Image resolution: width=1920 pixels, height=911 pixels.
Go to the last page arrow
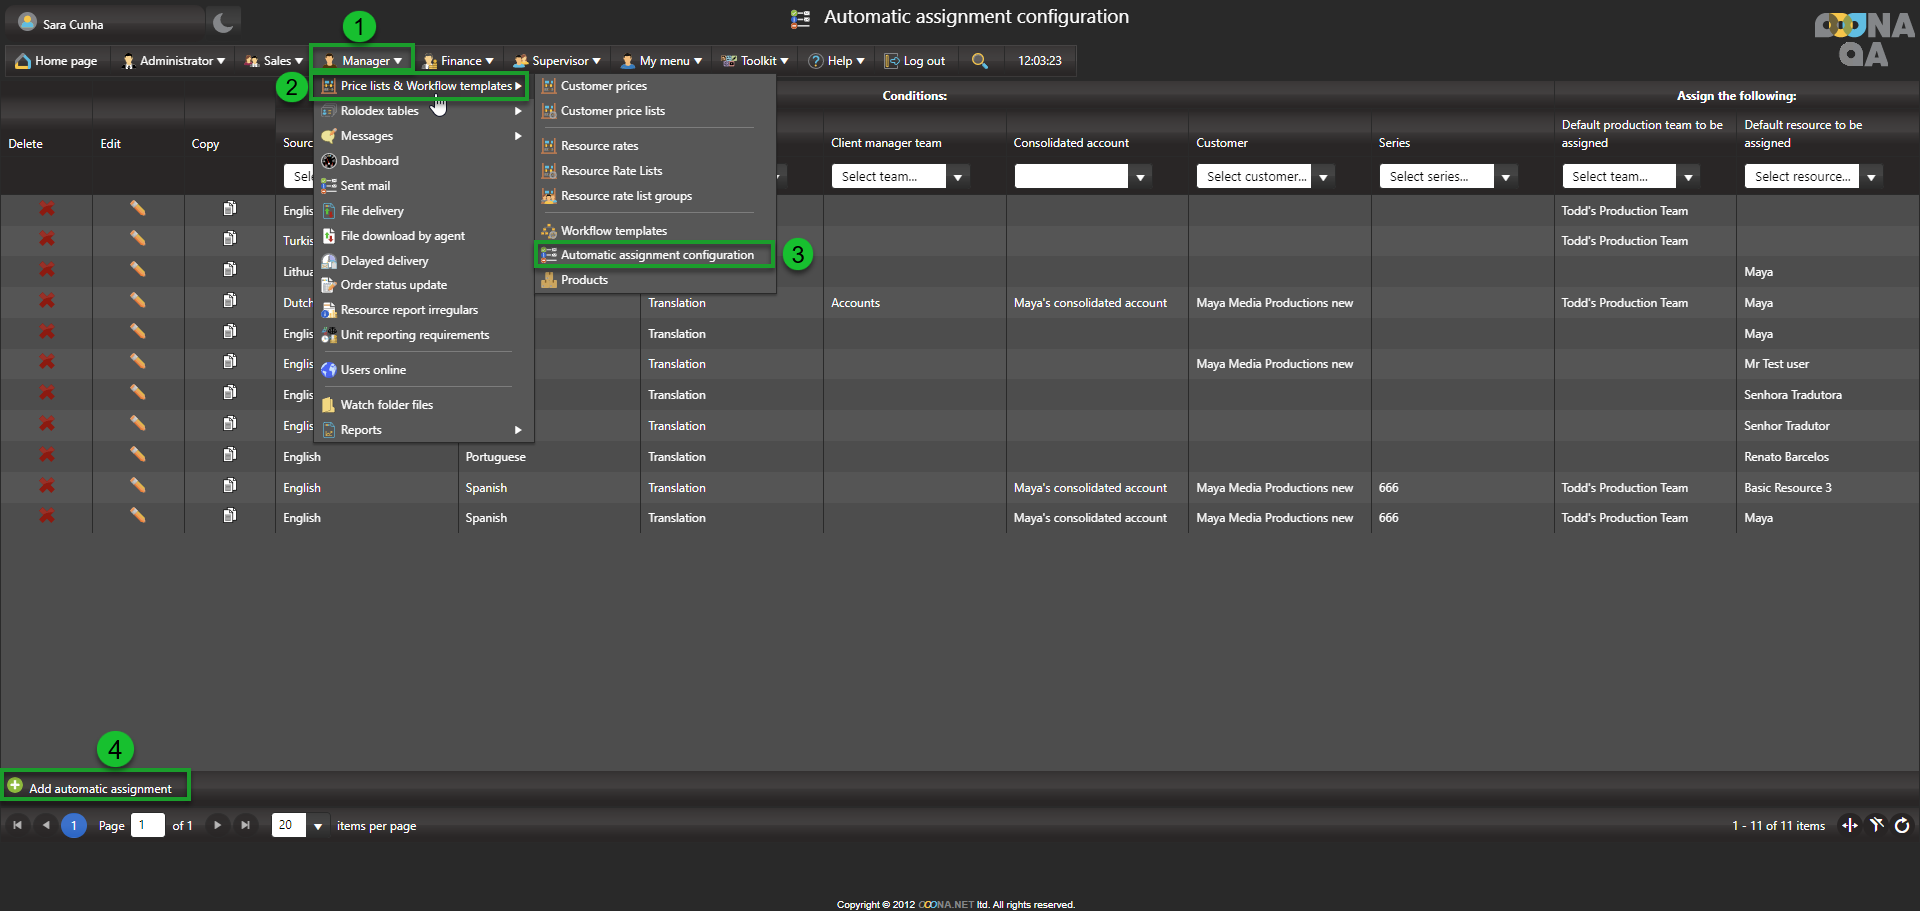click(245, 825)
